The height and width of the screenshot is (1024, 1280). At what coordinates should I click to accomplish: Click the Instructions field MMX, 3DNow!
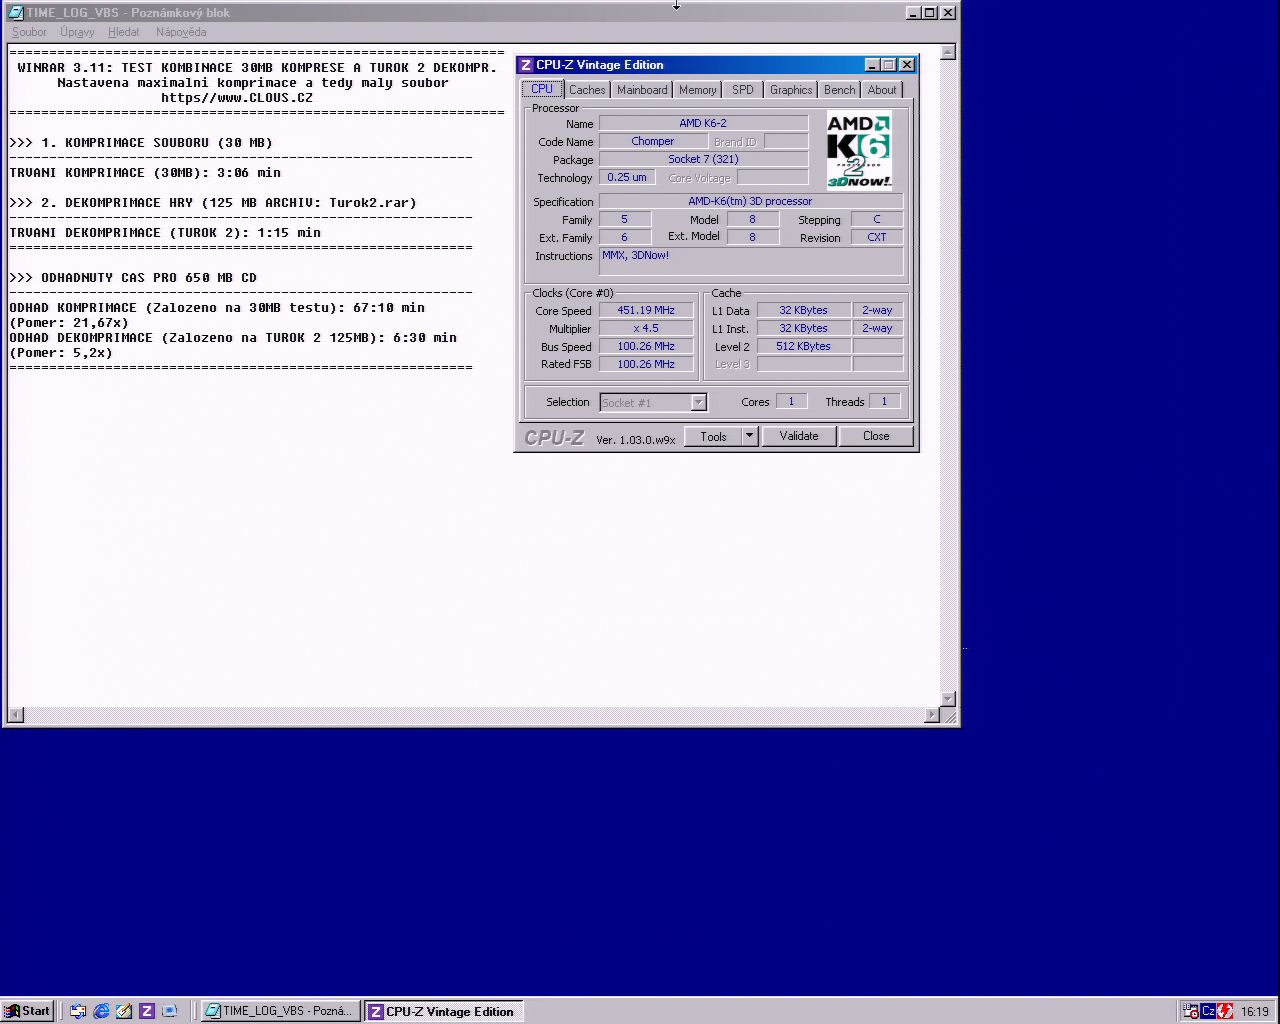pos(751,261)
